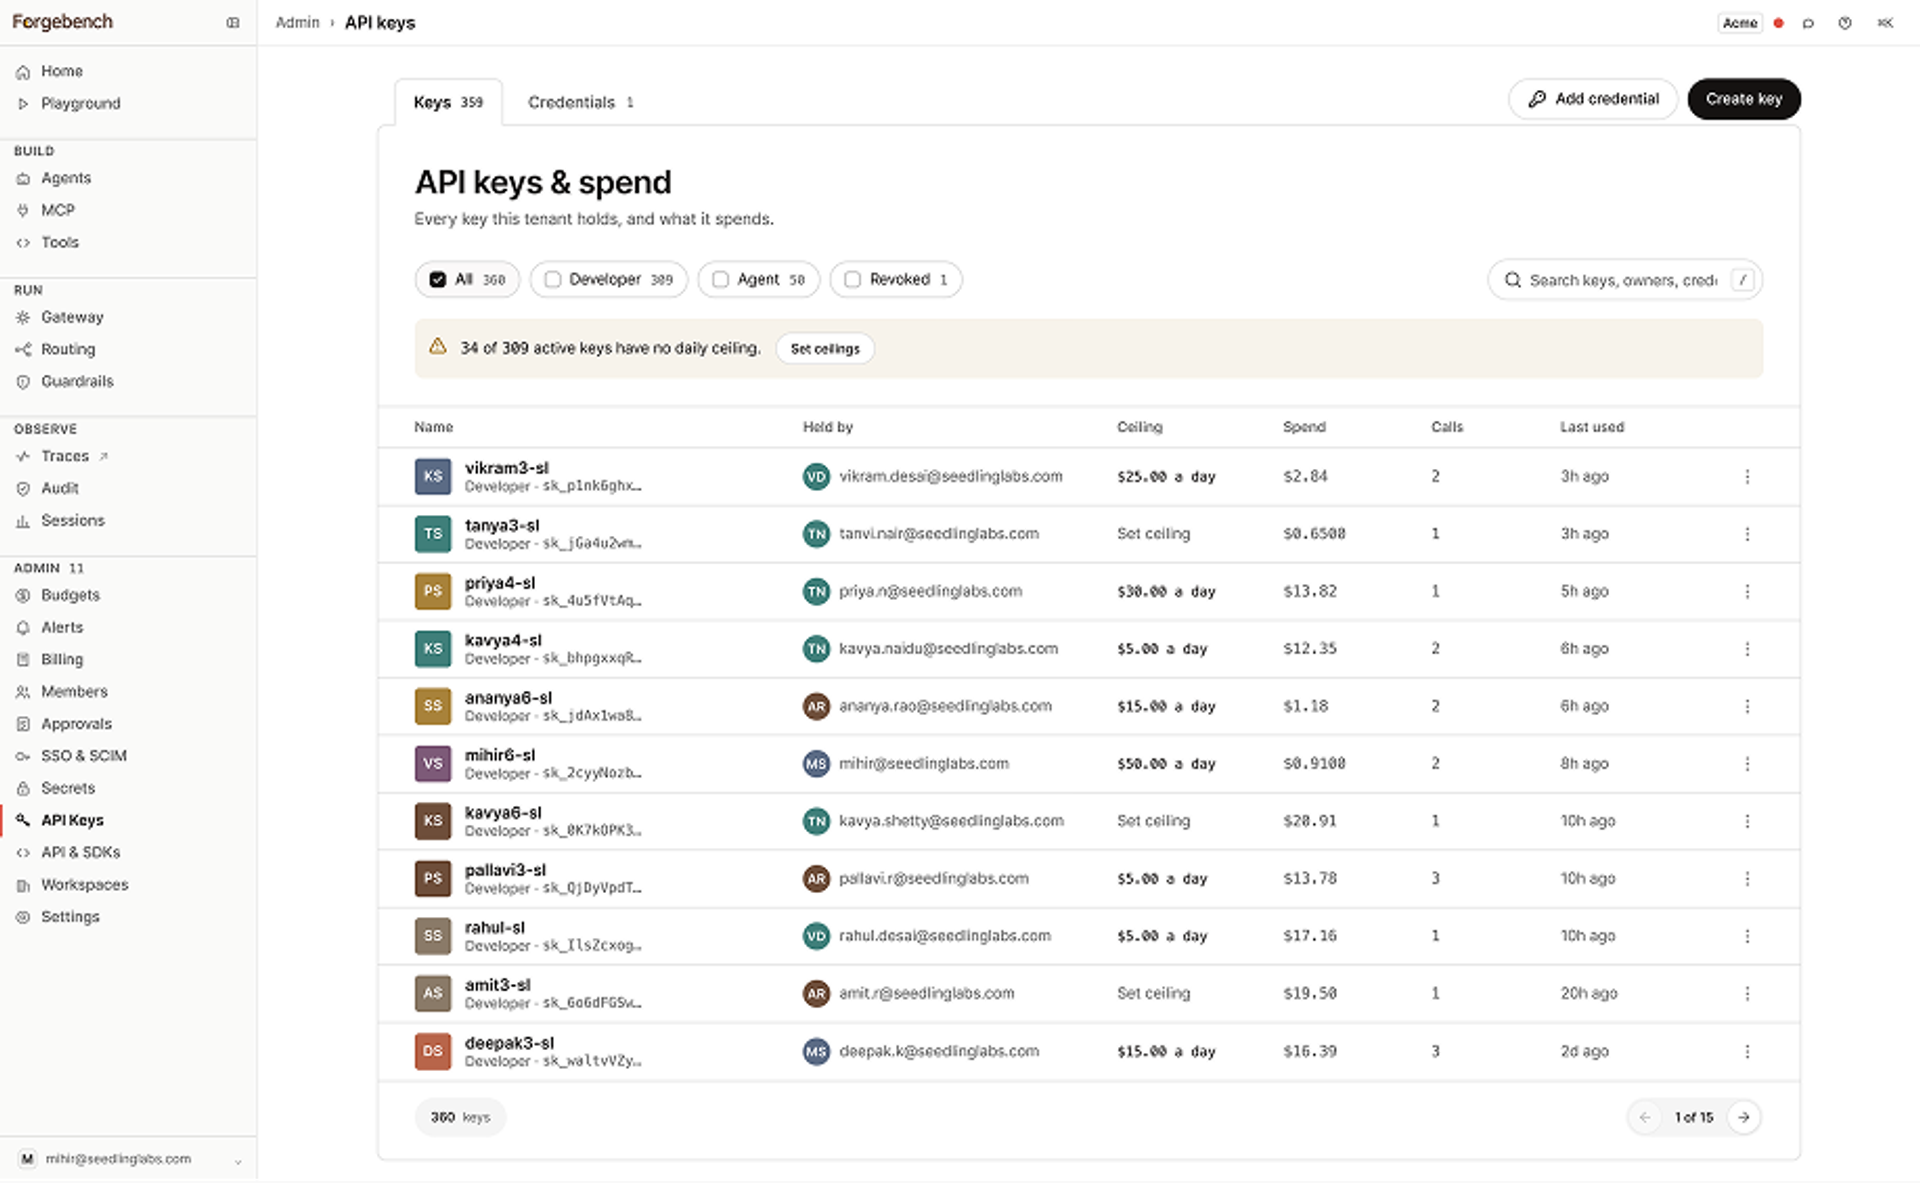Open row menu for mihir6-sl

point(1747,764)
